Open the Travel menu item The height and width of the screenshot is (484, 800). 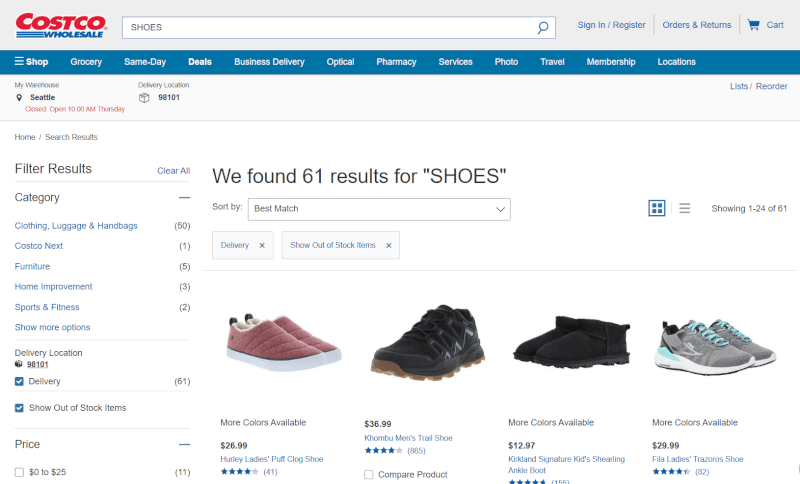click(553, 62)
